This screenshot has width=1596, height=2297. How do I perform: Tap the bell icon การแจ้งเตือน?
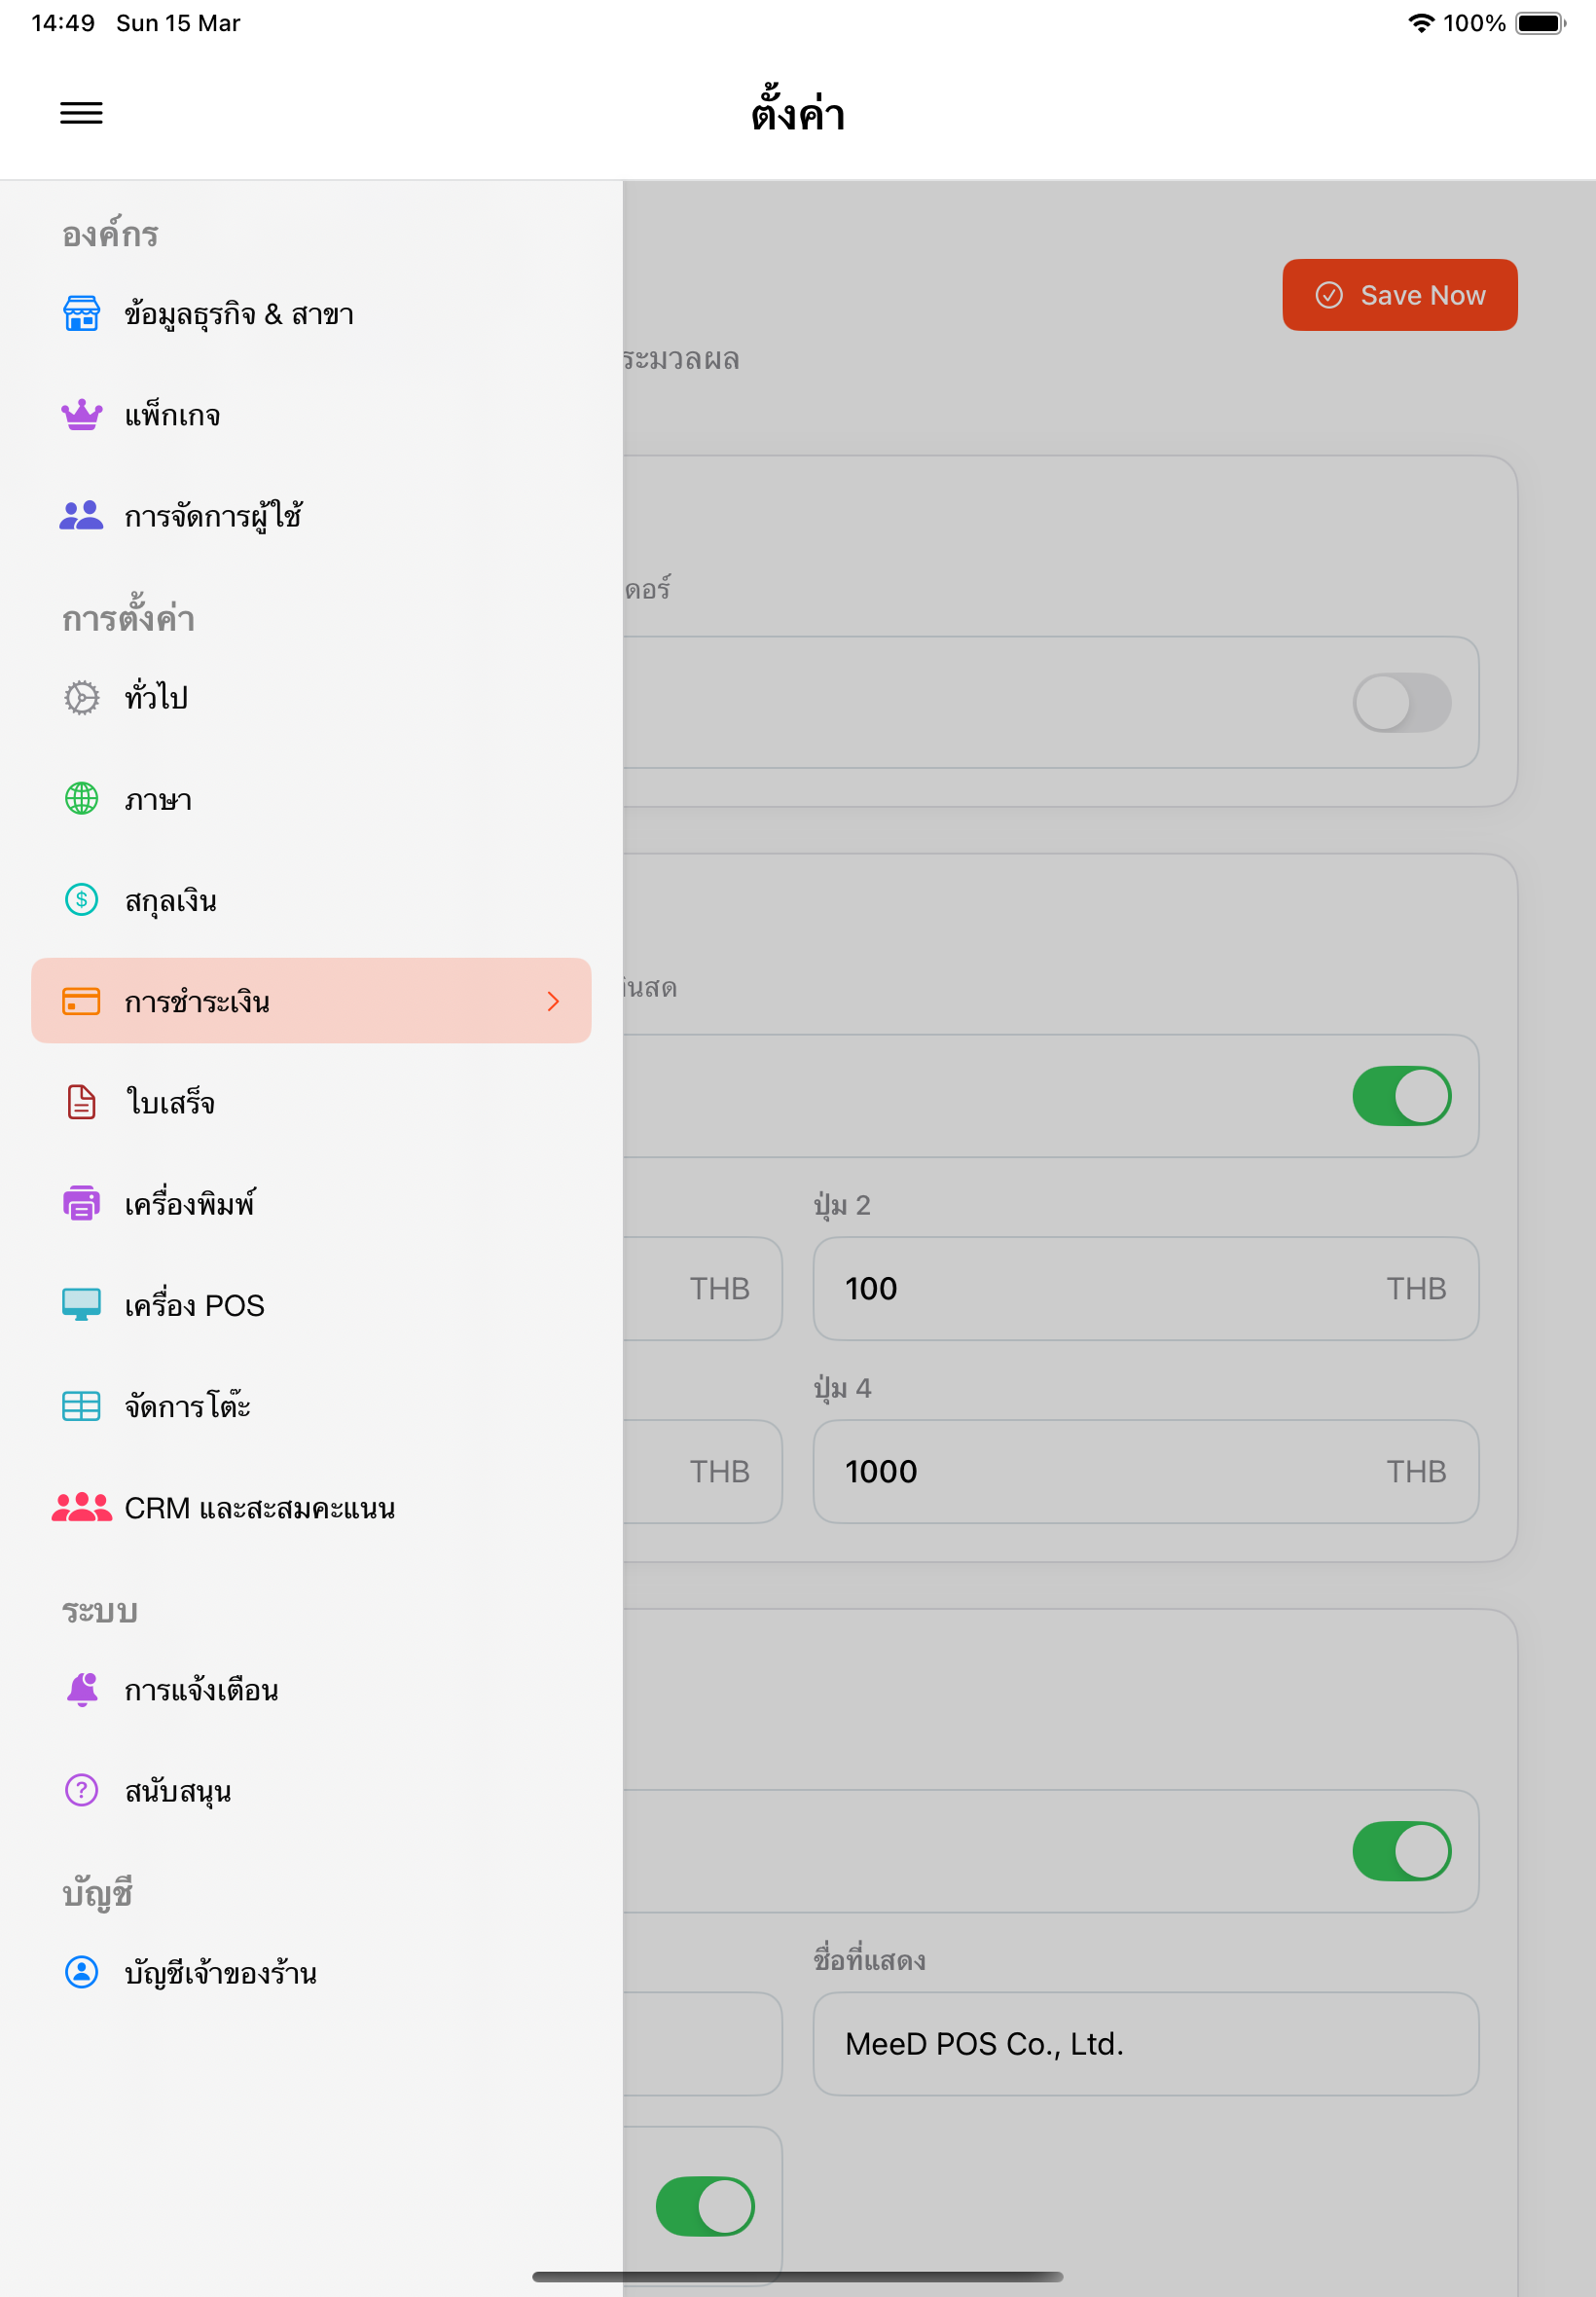click(x=81, y=1689)
